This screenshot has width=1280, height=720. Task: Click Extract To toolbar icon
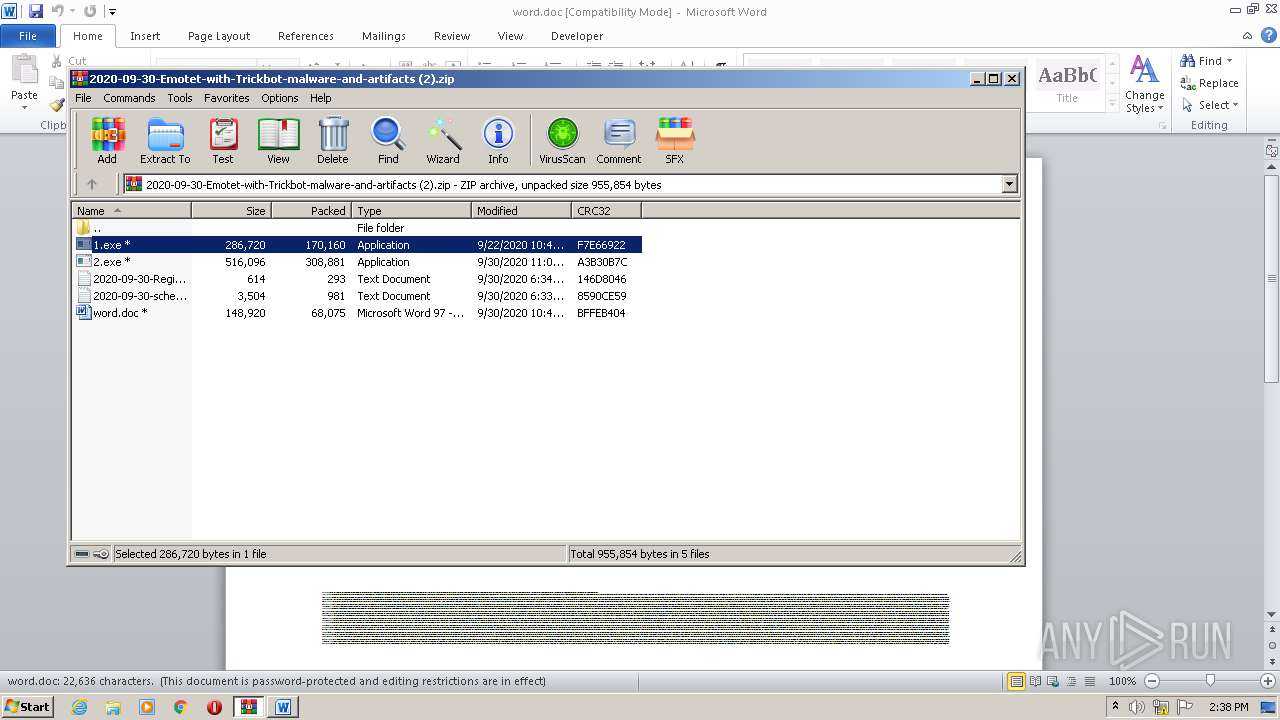pyautogui.click(x=165, y=140)
